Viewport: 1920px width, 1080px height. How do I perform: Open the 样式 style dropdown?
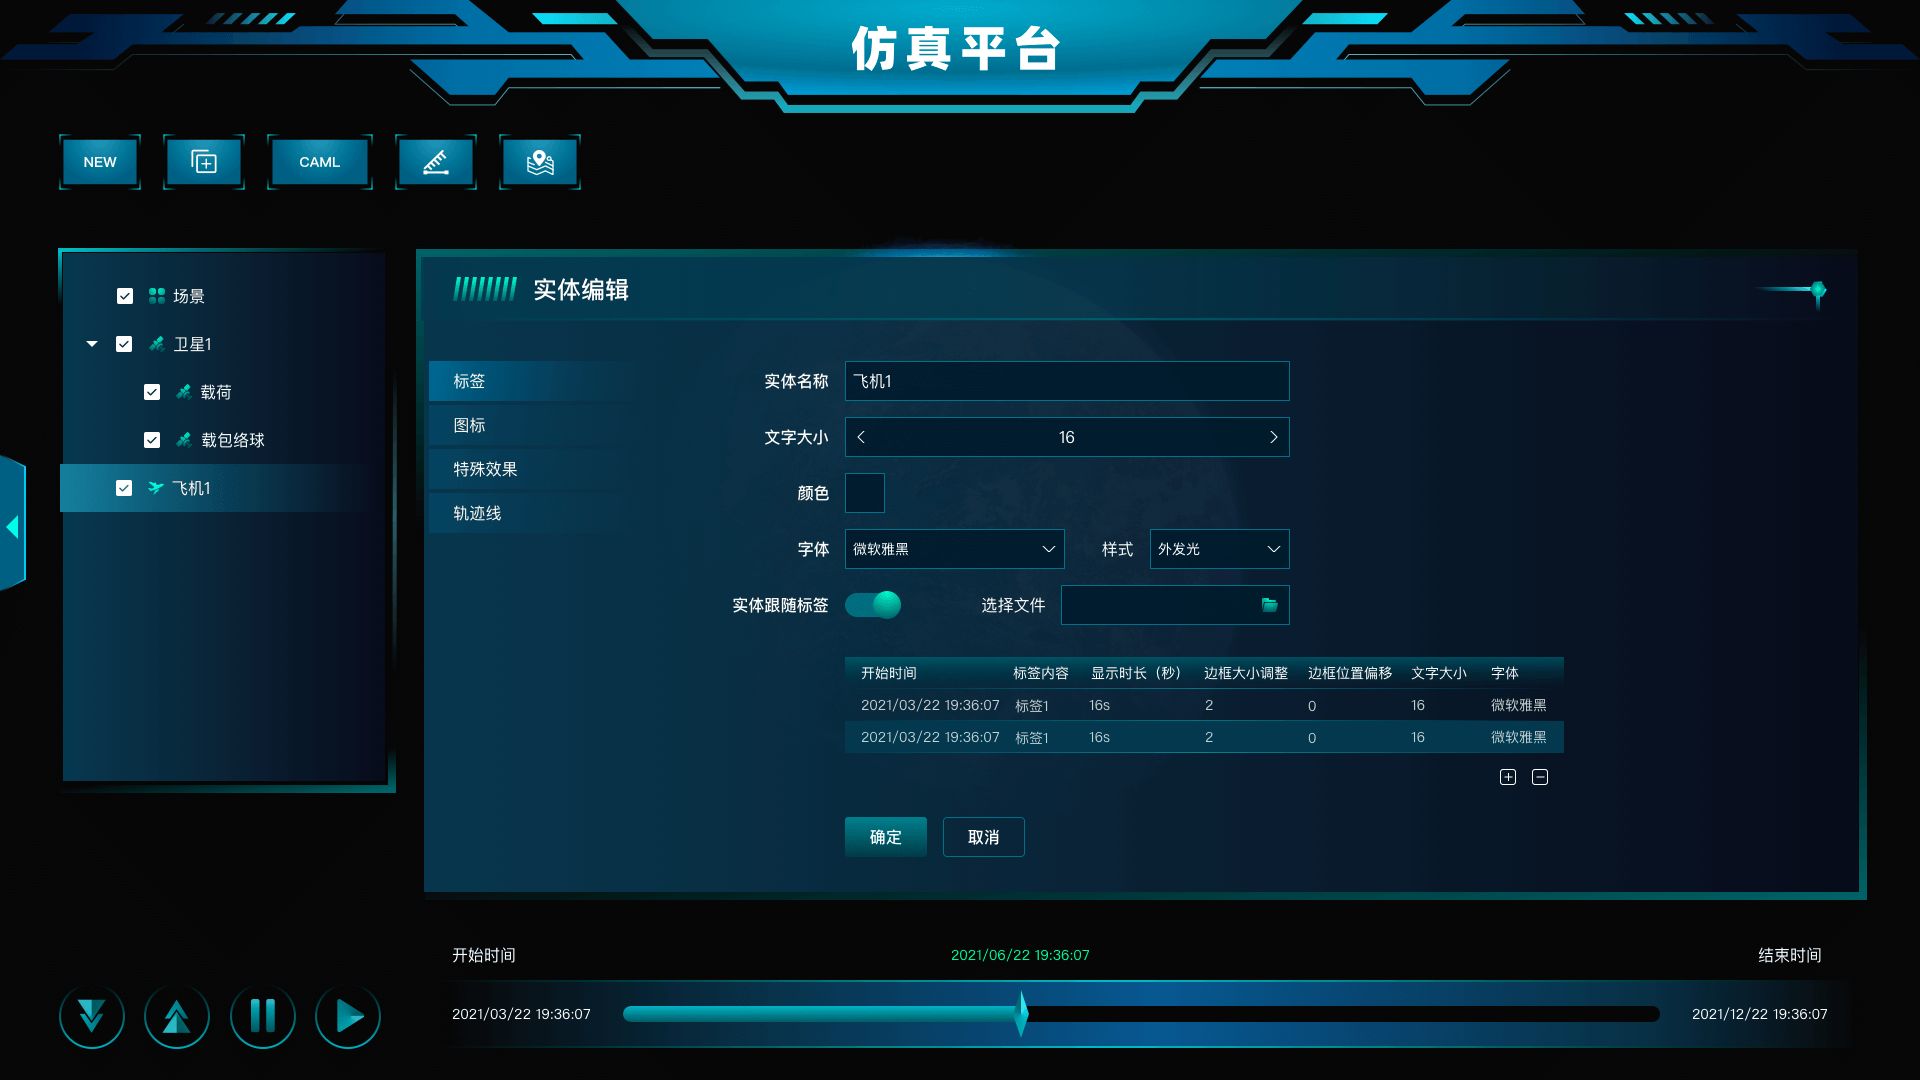(1219, 549)
